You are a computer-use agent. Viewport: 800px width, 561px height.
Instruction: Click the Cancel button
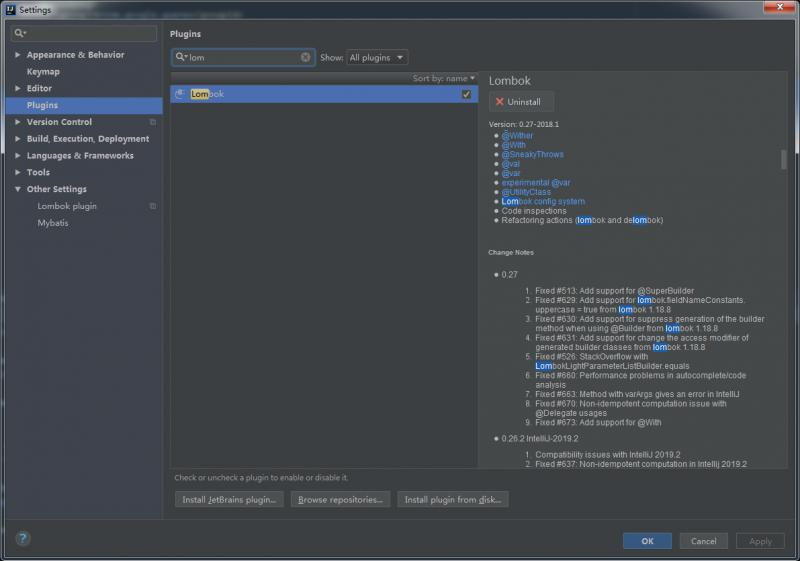click(704, 541)
